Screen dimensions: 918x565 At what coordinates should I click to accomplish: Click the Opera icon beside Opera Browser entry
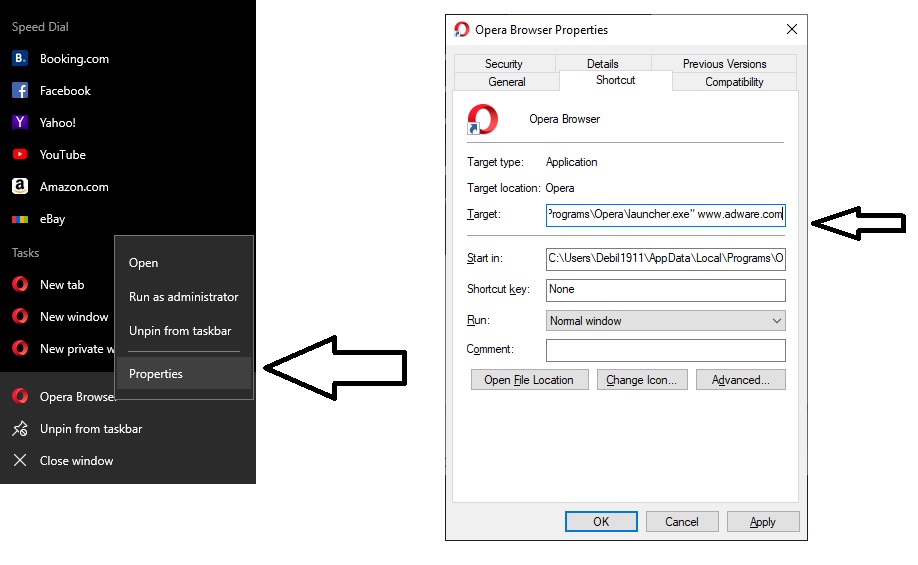20,396
